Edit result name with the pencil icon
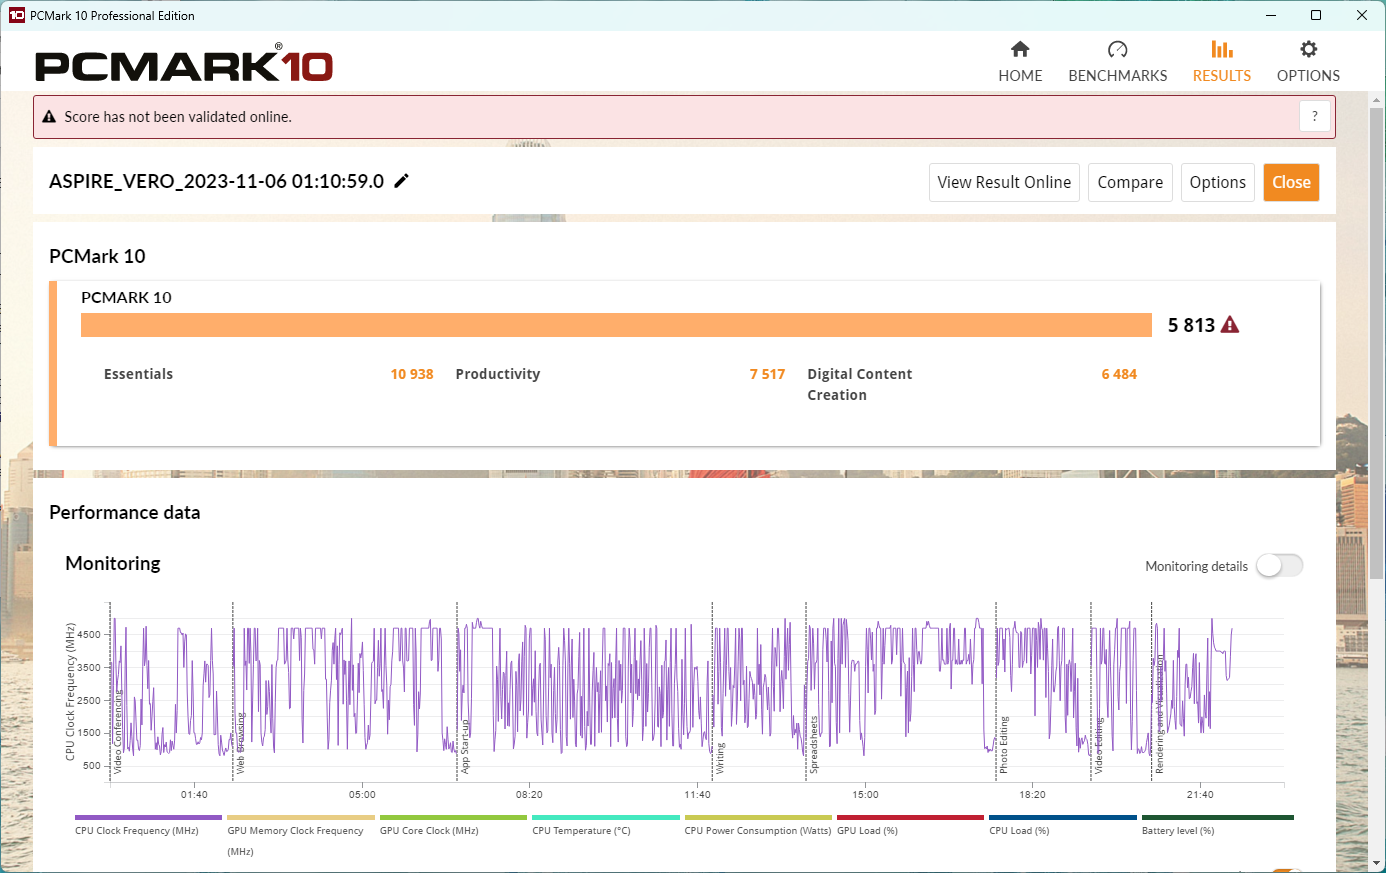The height and width of the screenshot is (873, 1386). pyautogui.click(x=402, y=181)
